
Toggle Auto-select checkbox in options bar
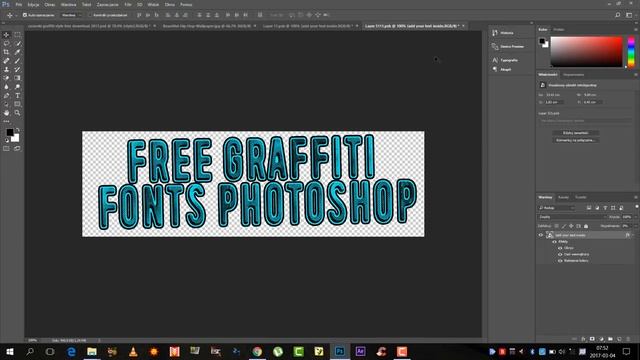[25, 15]
